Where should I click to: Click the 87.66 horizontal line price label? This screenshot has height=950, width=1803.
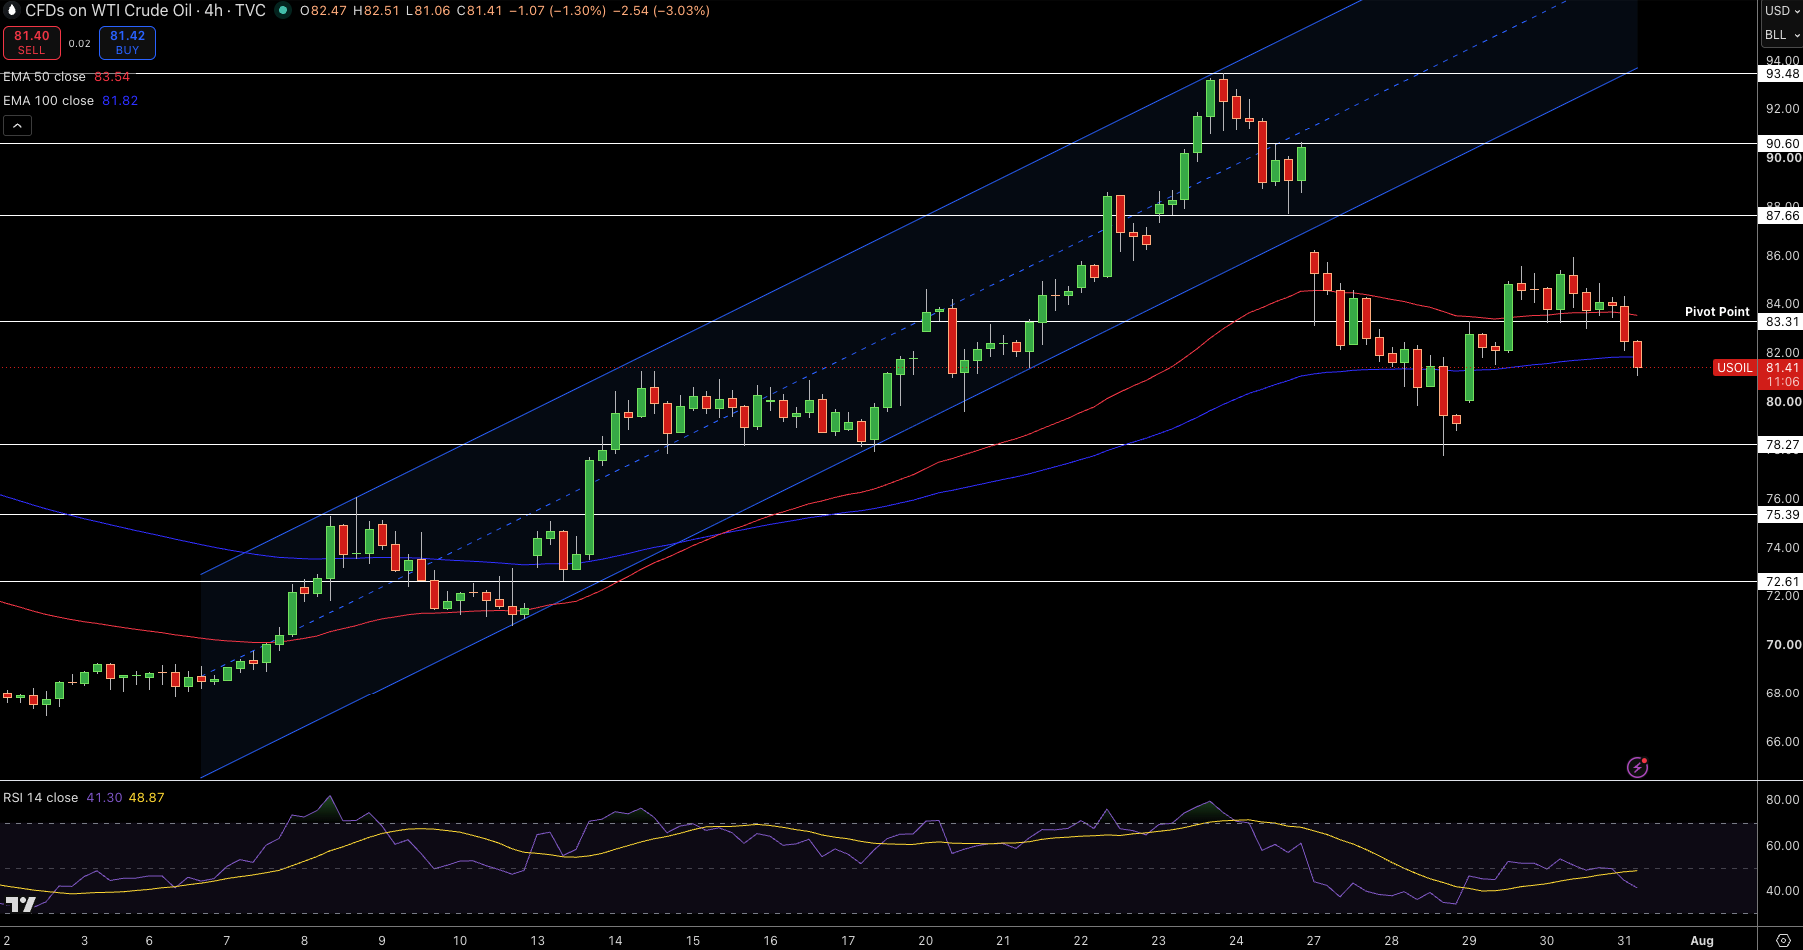click(1781, 216)
